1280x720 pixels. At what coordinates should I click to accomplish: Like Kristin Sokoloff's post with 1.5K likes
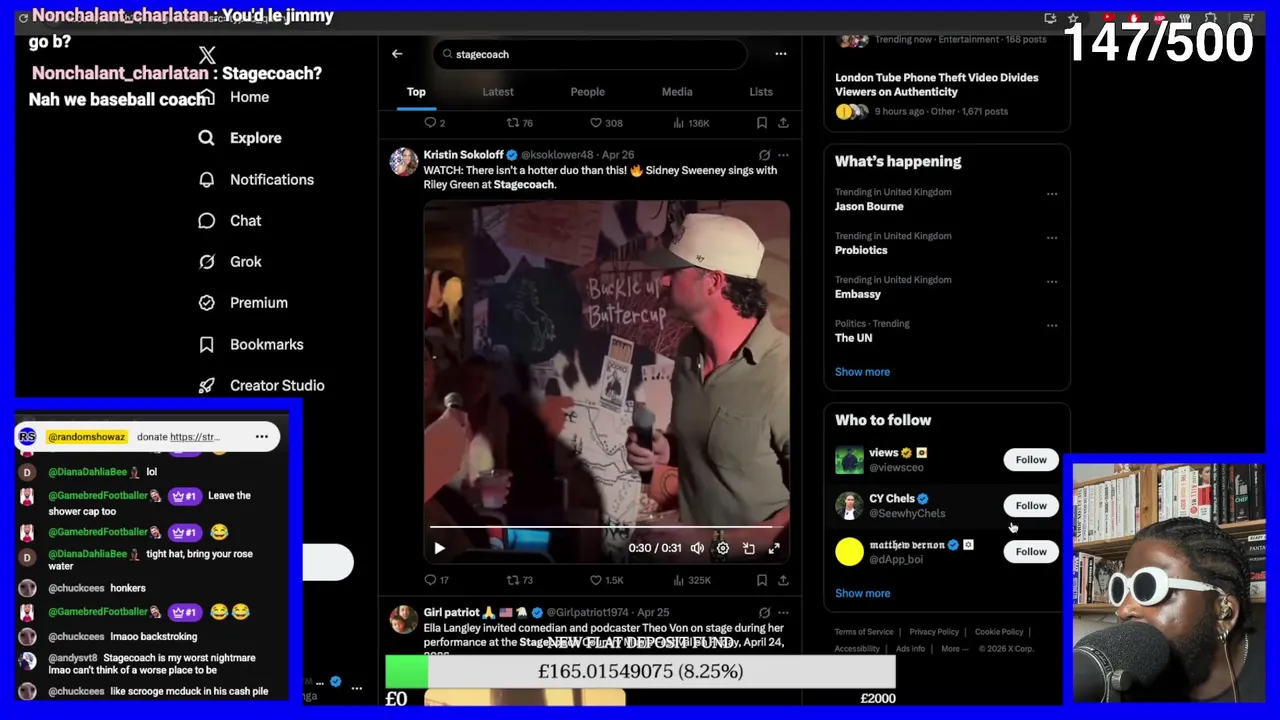(x=606, y=580)
